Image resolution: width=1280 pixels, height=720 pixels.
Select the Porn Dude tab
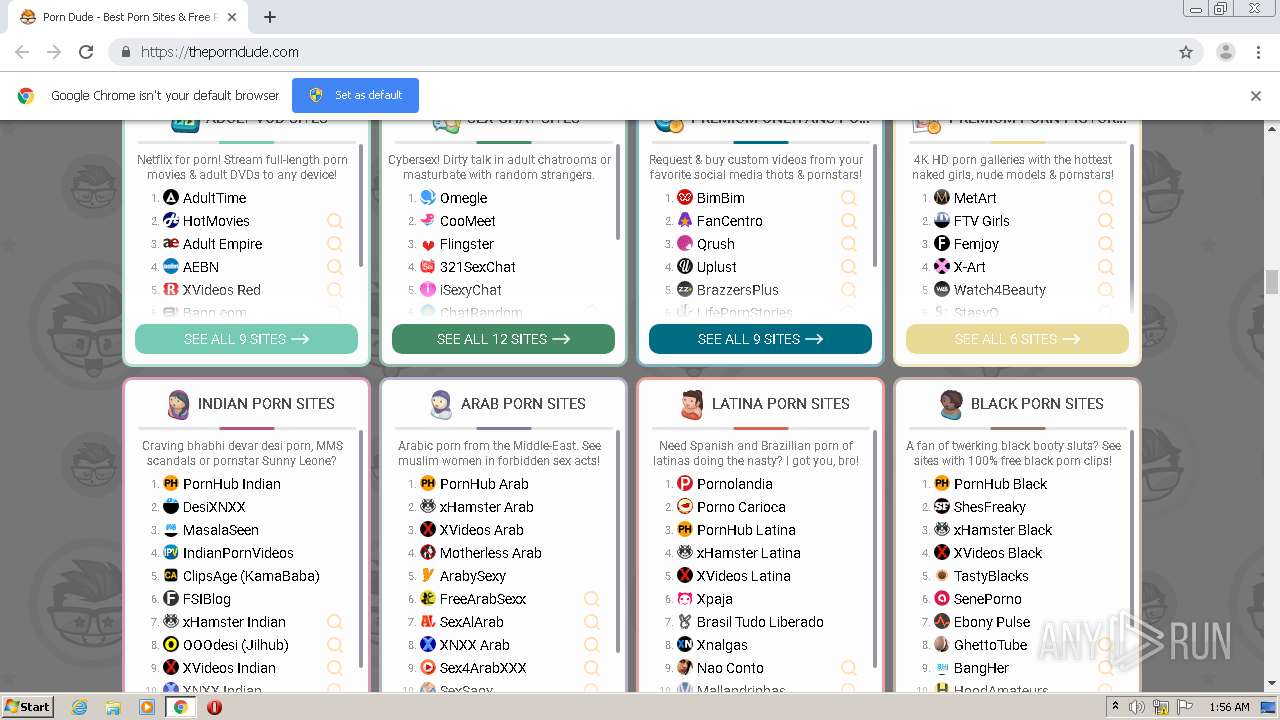click(x=128, y=17)
